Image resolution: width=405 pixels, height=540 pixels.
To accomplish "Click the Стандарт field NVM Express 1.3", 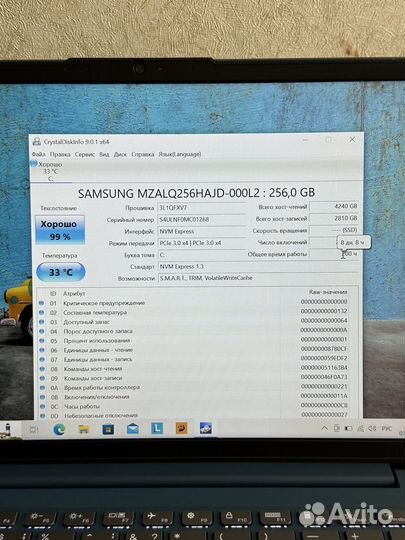I will (x=258, y=267).
